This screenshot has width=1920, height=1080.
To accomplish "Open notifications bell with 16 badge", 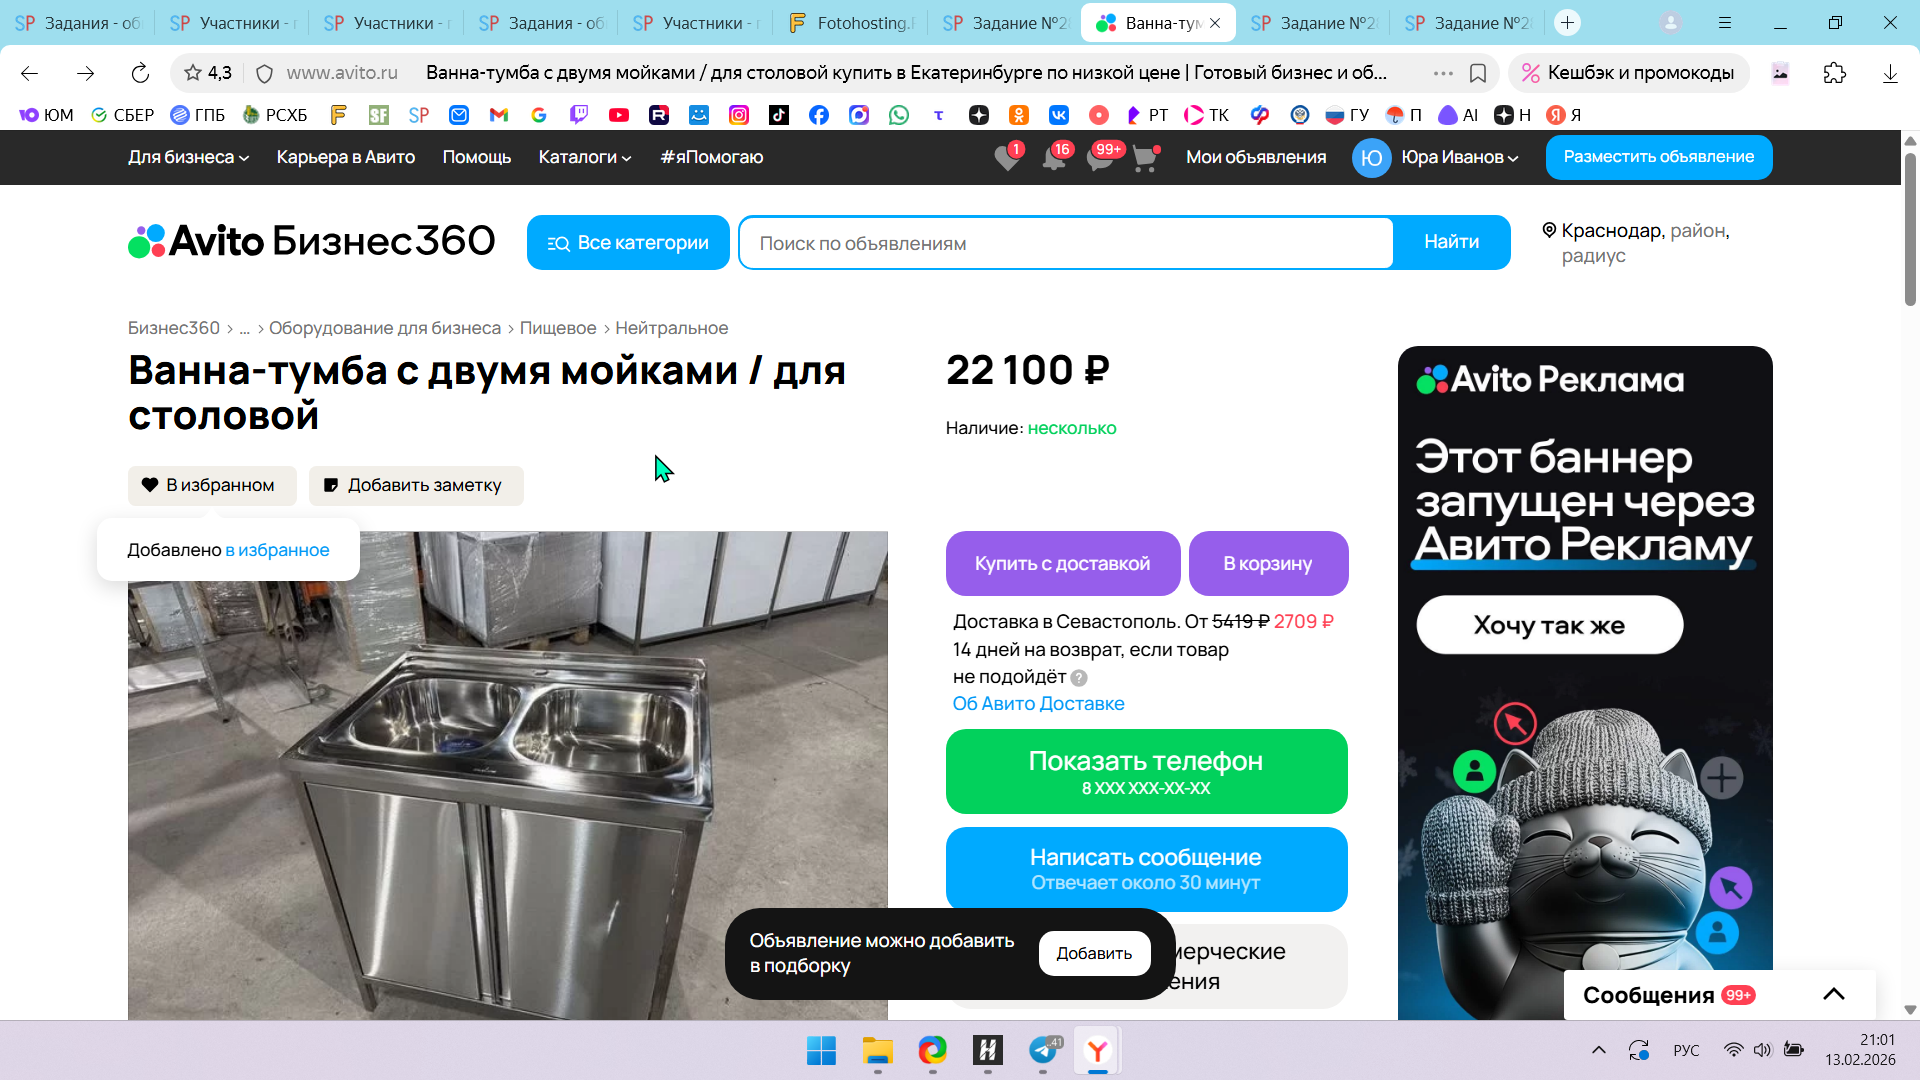I will coord(1053,158).
